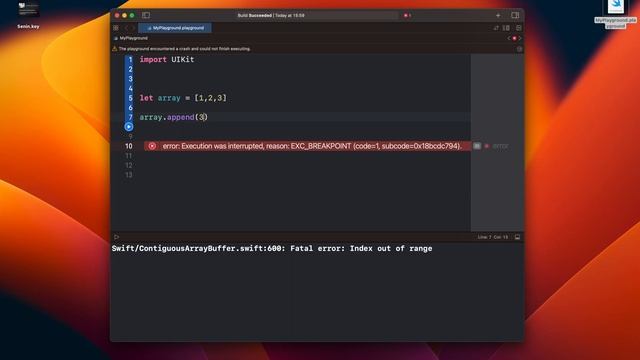640x360 pixels.
Task: Jump to next issue arrow in jump bar
Action: pos(520,38)
